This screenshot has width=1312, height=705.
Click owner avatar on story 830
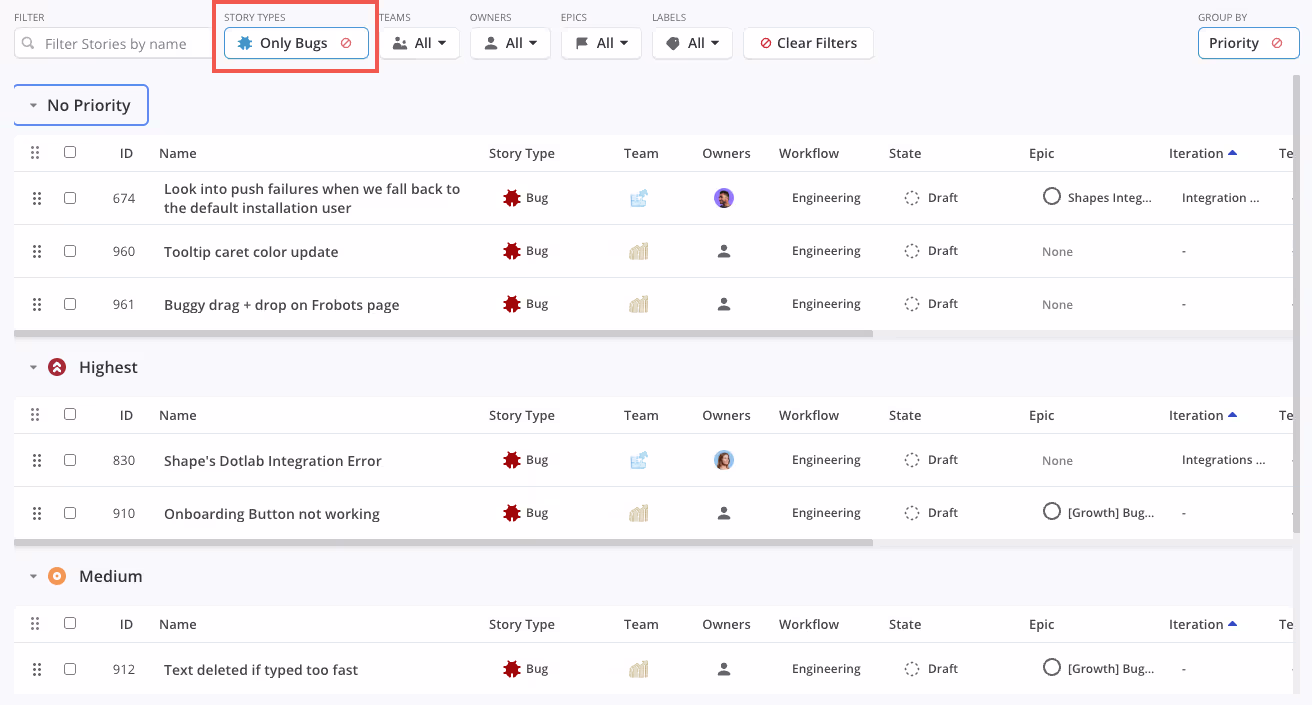click(724, 460)
